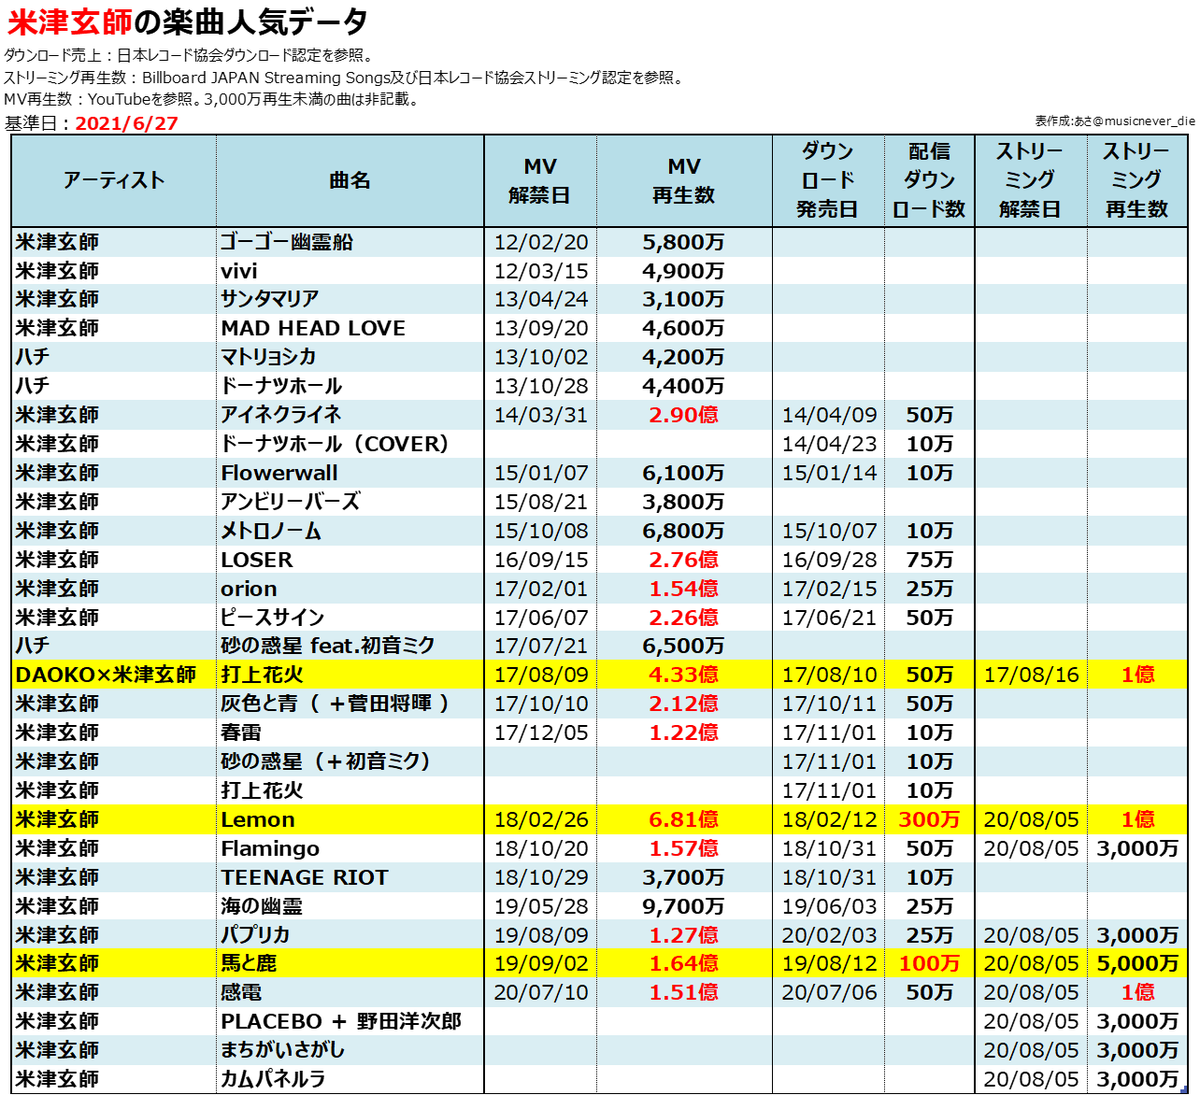
Task: Select the MV 解禁日 column header
Action: coord(540,182)
